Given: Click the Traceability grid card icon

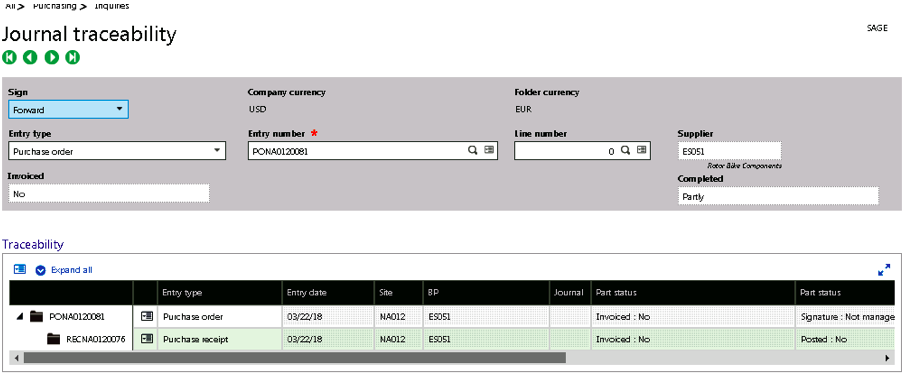Looking at the screenshot, I should (x=20, y=269).
